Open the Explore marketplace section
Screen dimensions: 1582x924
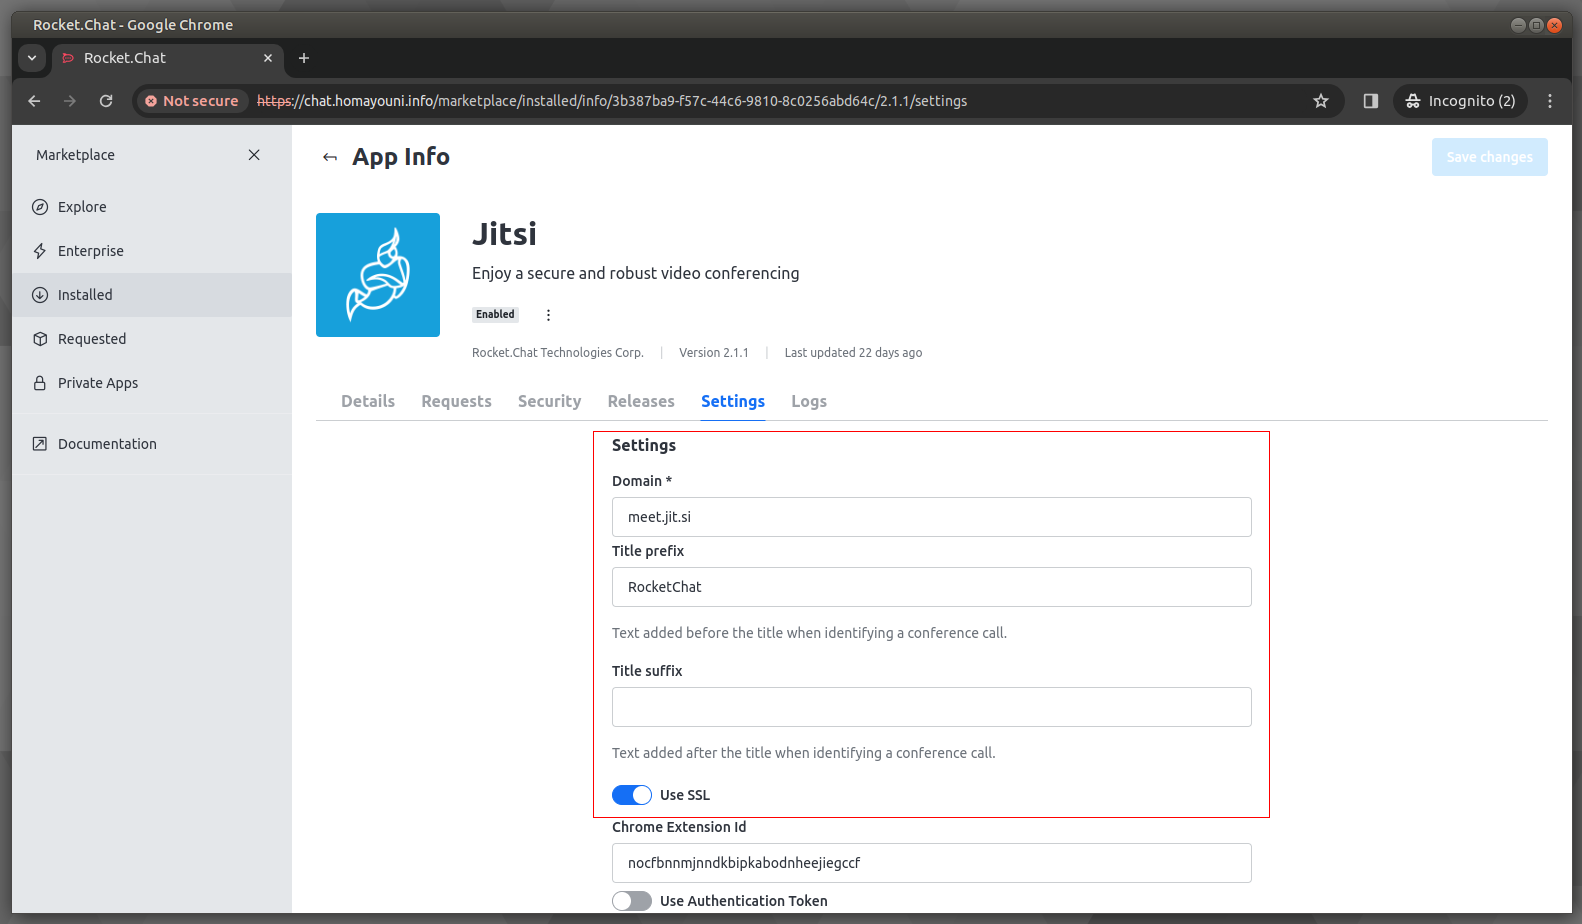[x=152, y=207]
